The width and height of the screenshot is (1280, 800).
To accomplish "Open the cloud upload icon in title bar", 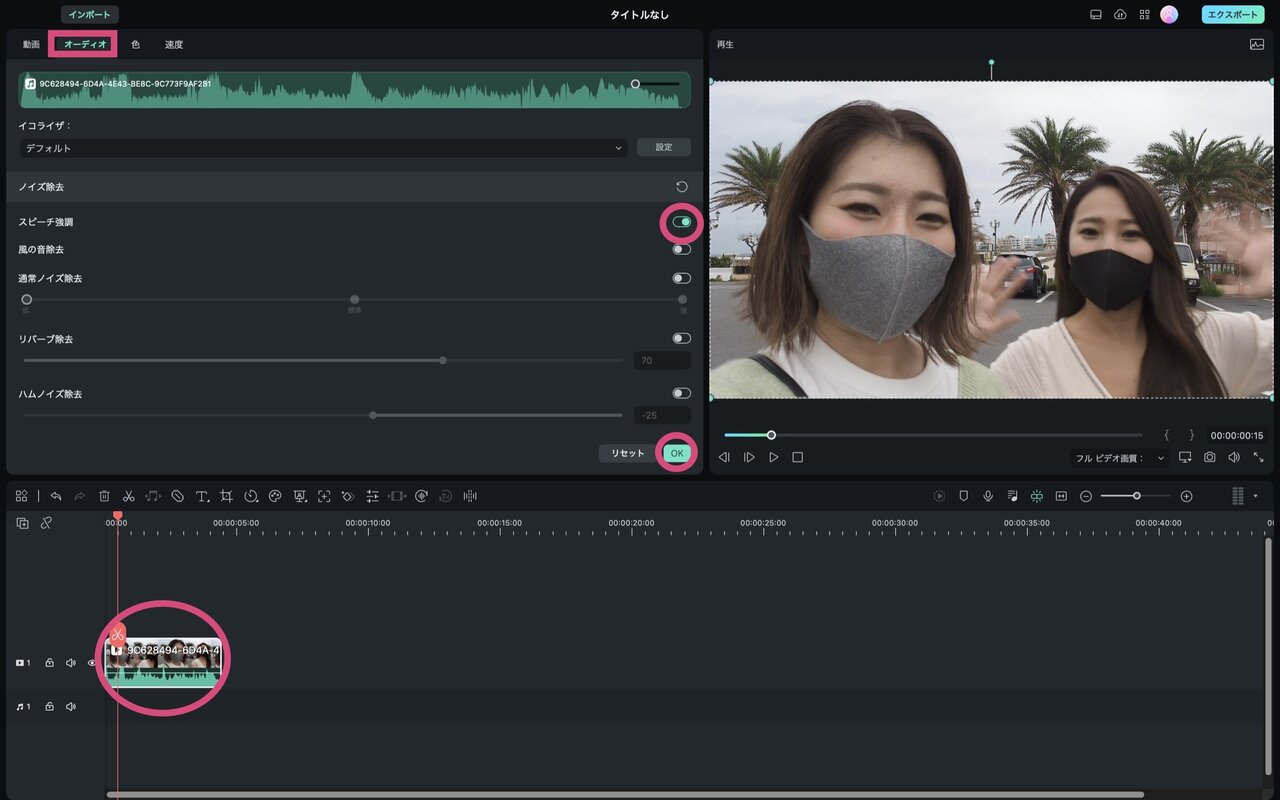I will (x=1120, y=15).
